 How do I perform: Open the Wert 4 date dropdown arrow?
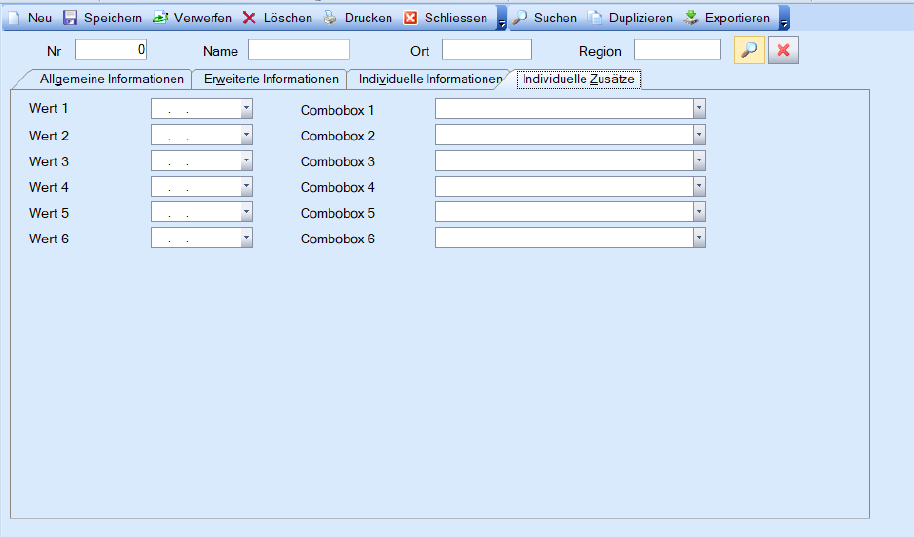(x=247, y=187)
